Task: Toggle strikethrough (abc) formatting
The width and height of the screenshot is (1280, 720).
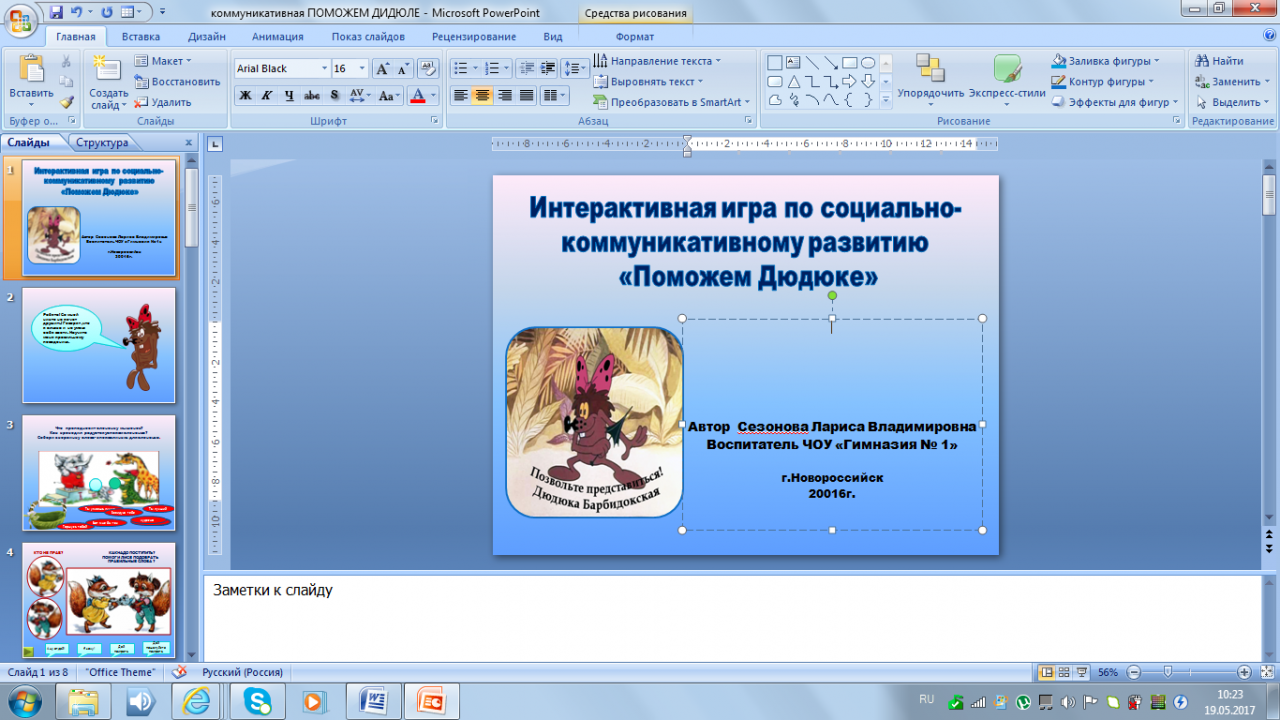Action: 311,96
